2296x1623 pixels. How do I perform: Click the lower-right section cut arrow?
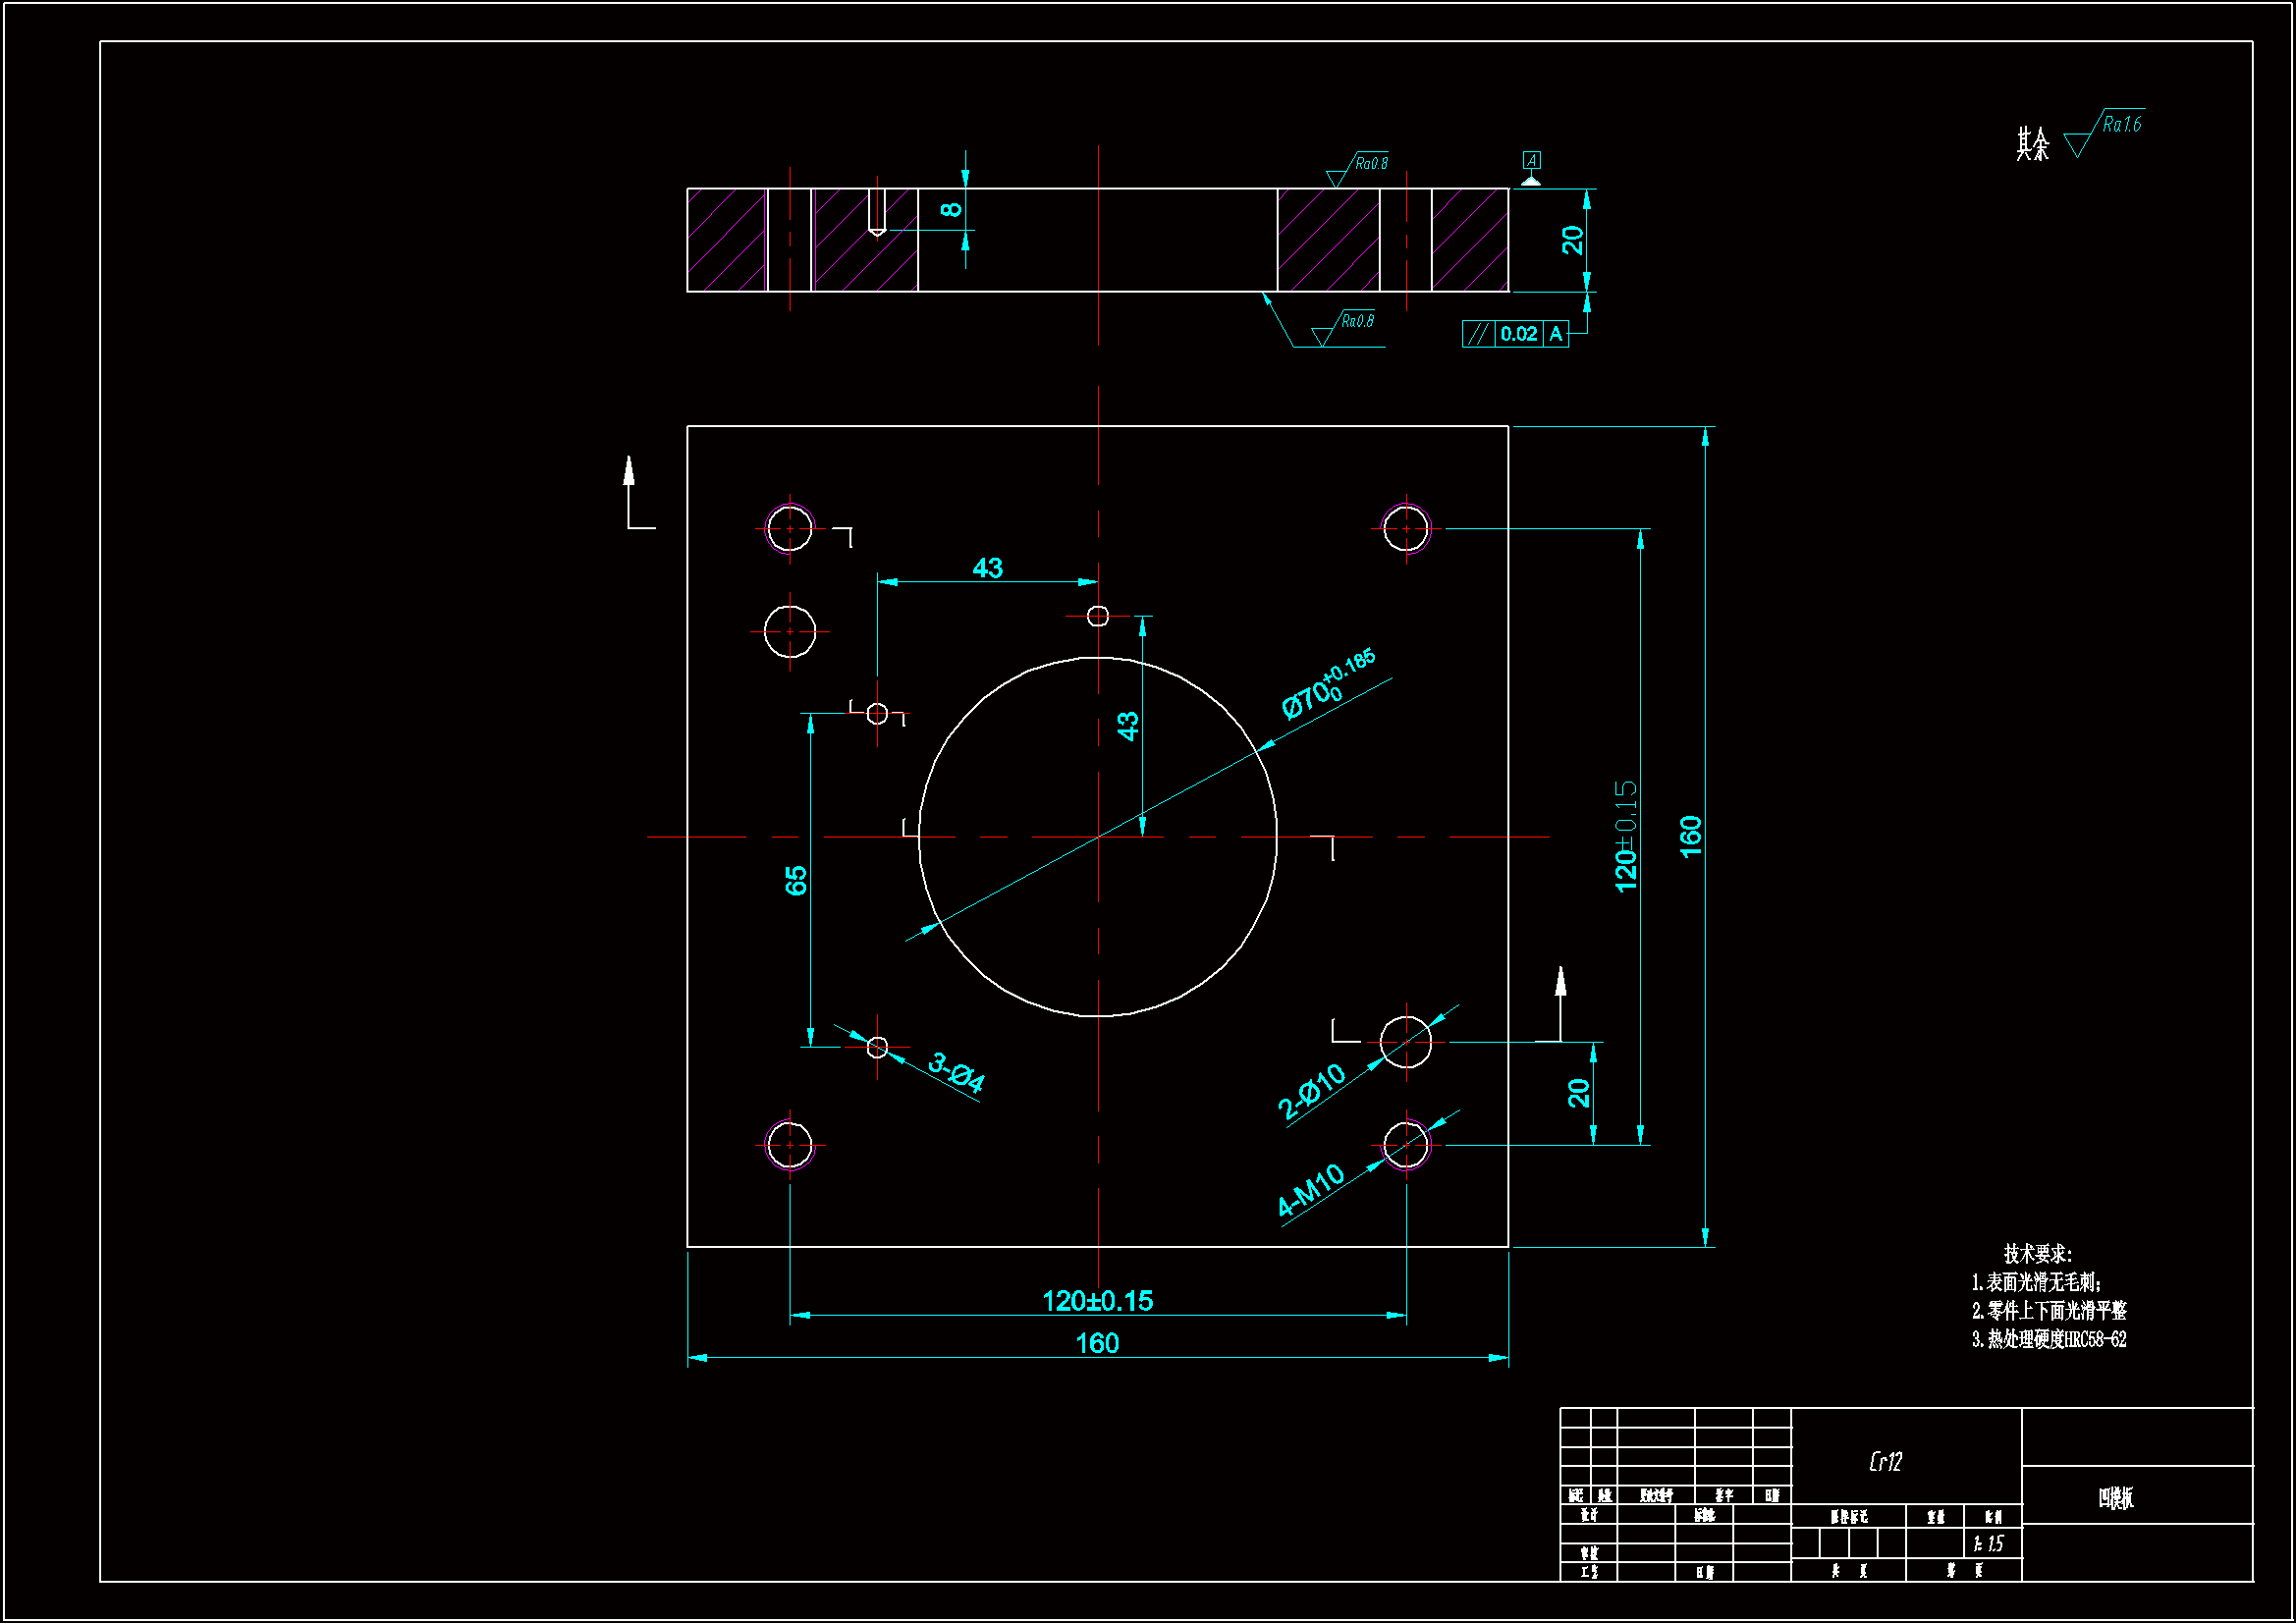[1560, 985]
